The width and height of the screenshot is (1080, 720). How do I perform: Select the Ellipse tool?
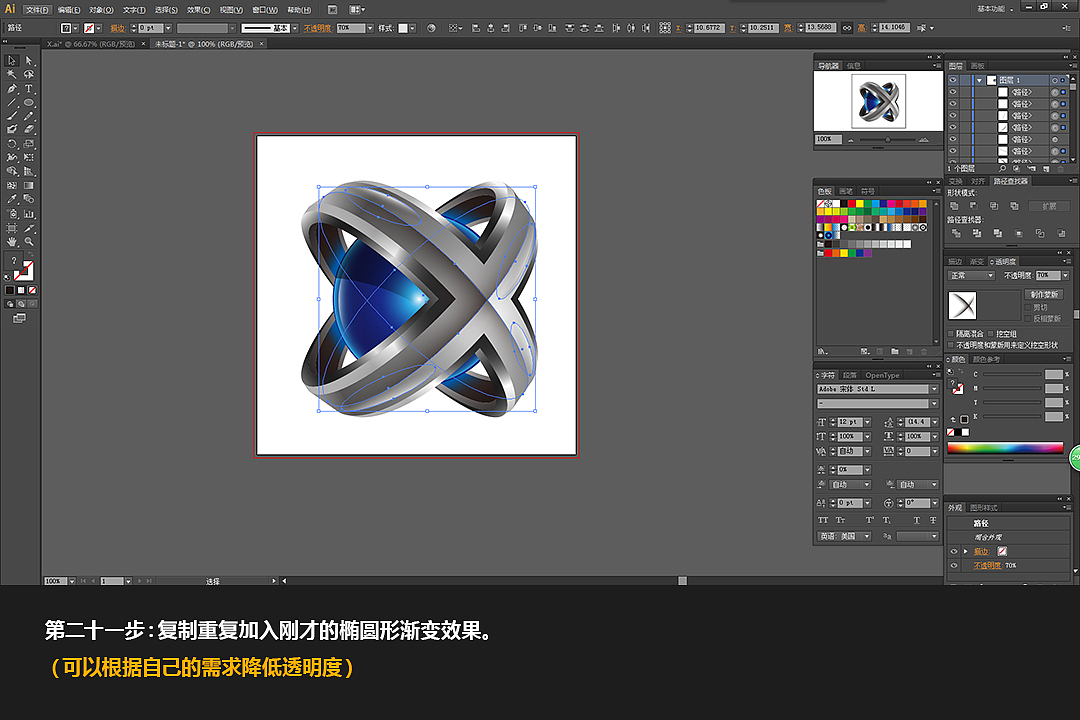[x=29, y=103]
